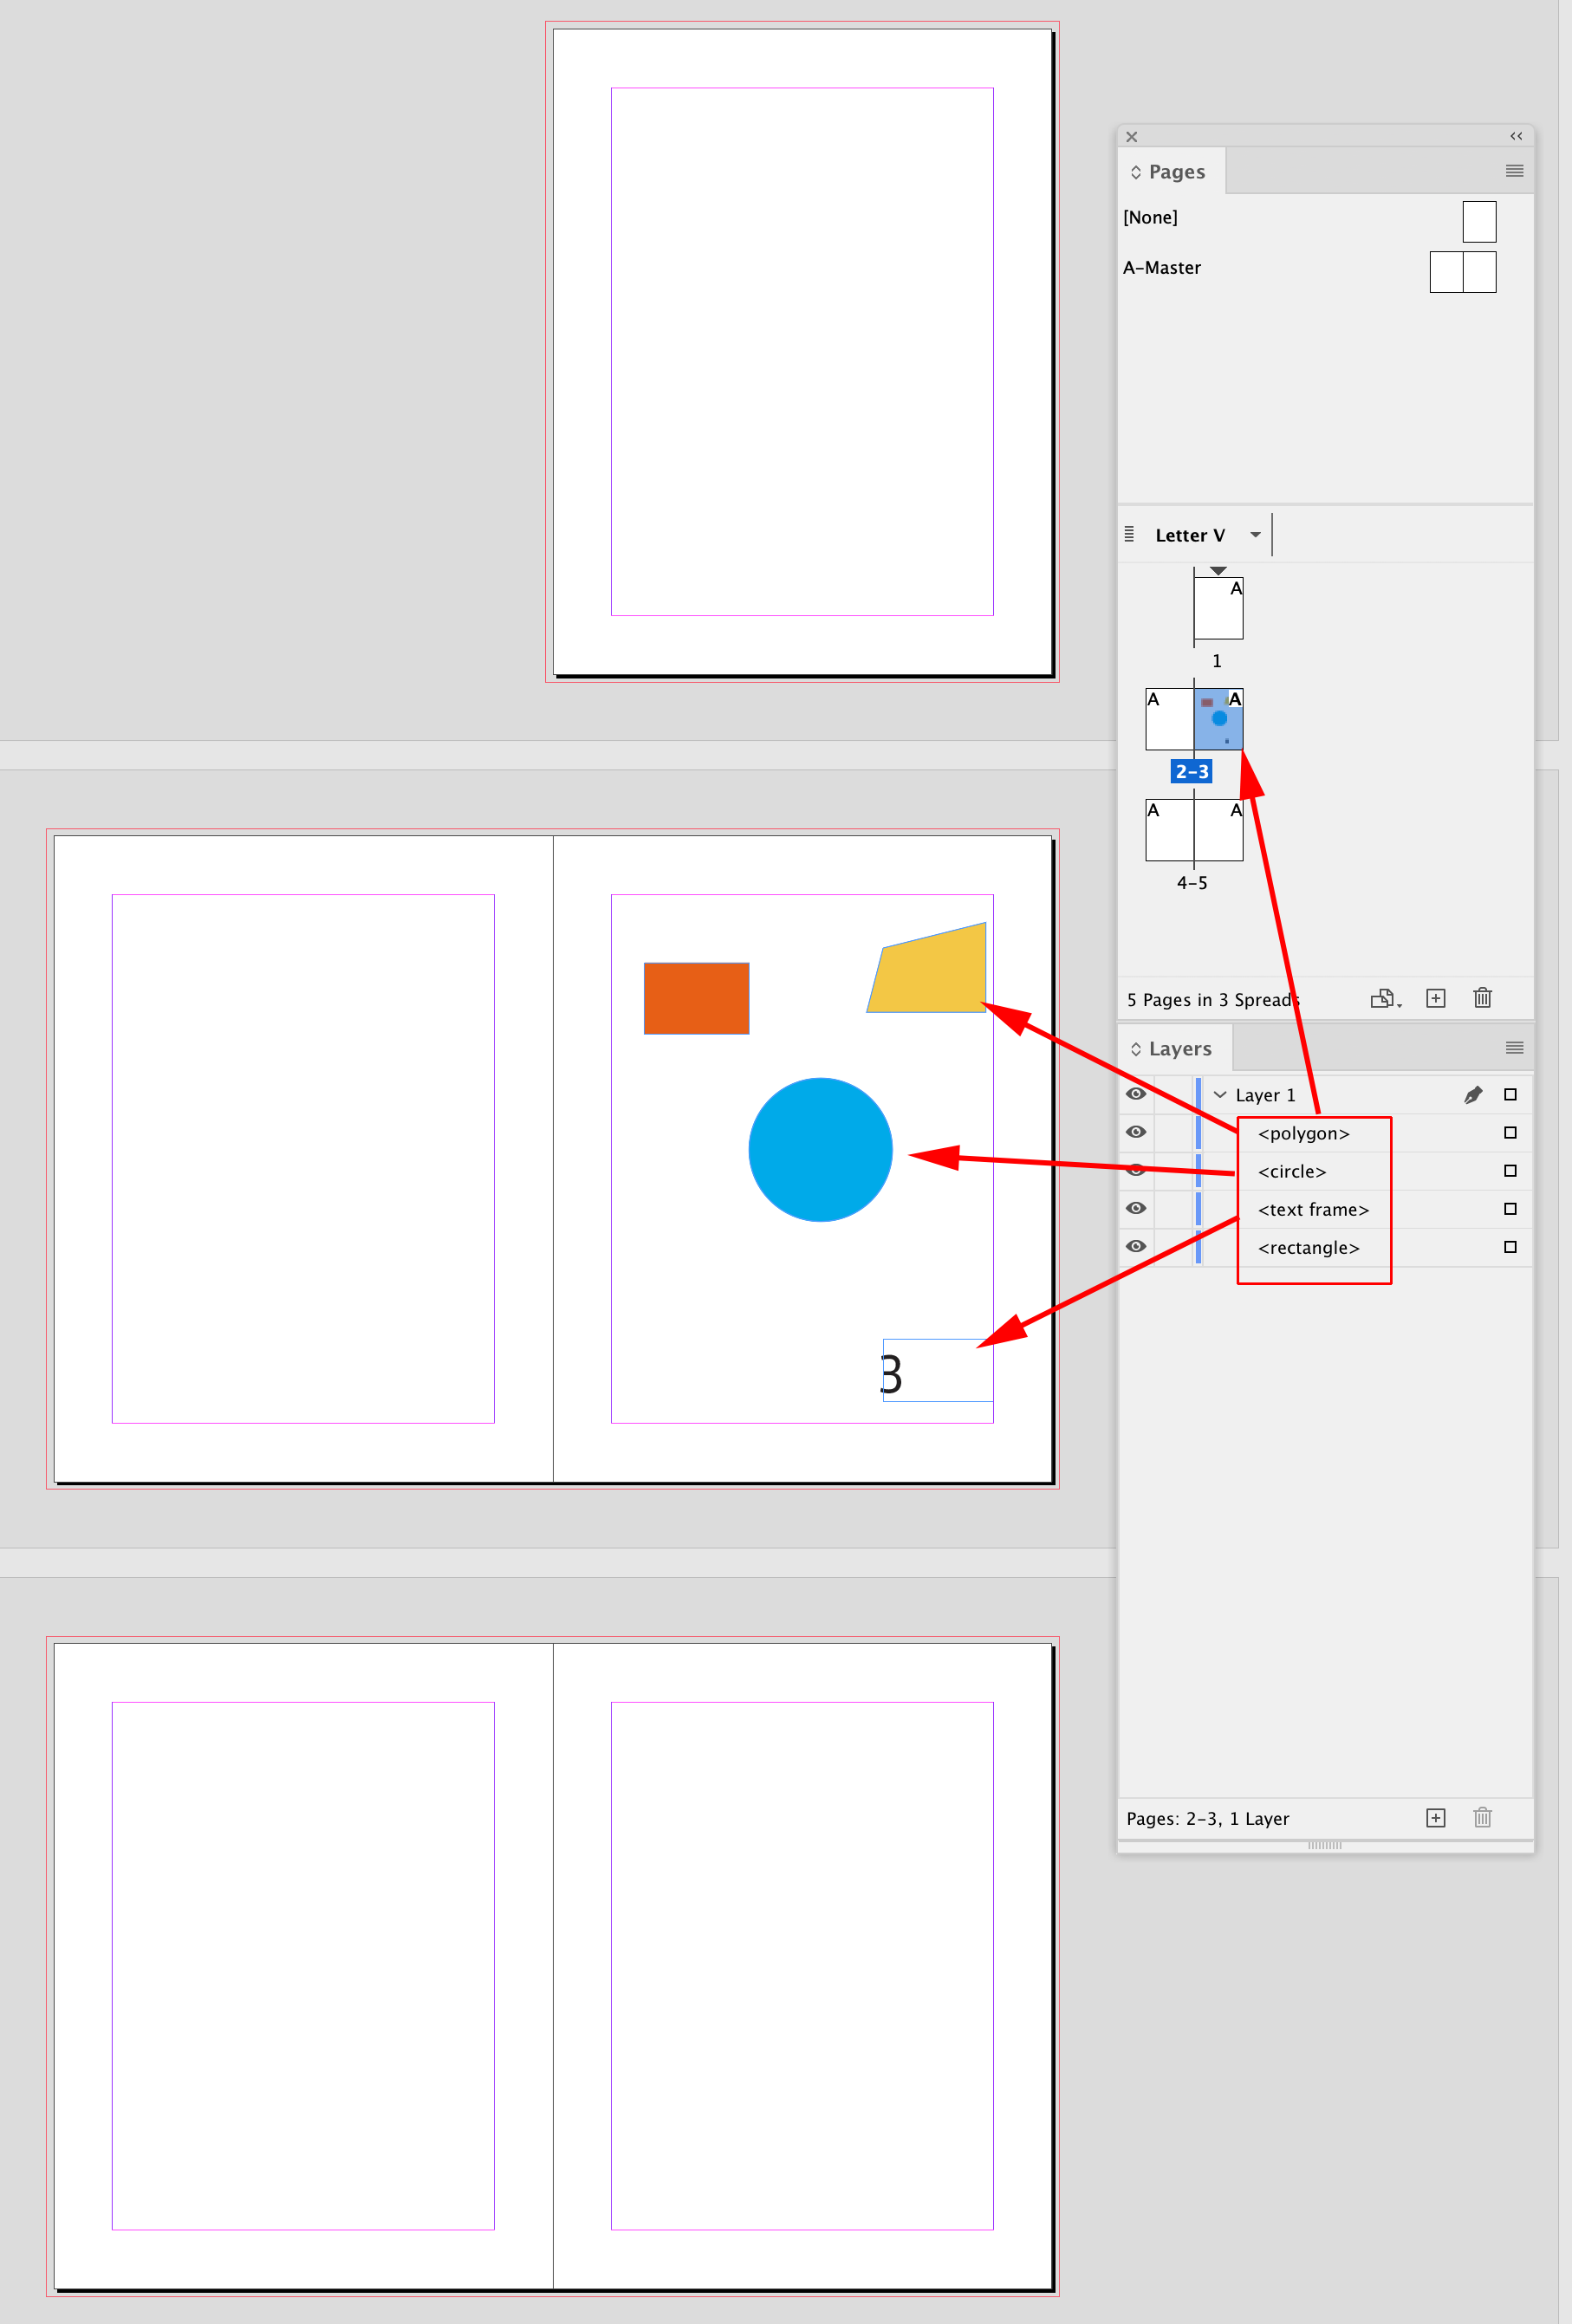The height and width of the screenshot is (2324, 1572).
Task: Open spread 4-5 by clicking its thumbnail
Action: (x=1194, y=829)
